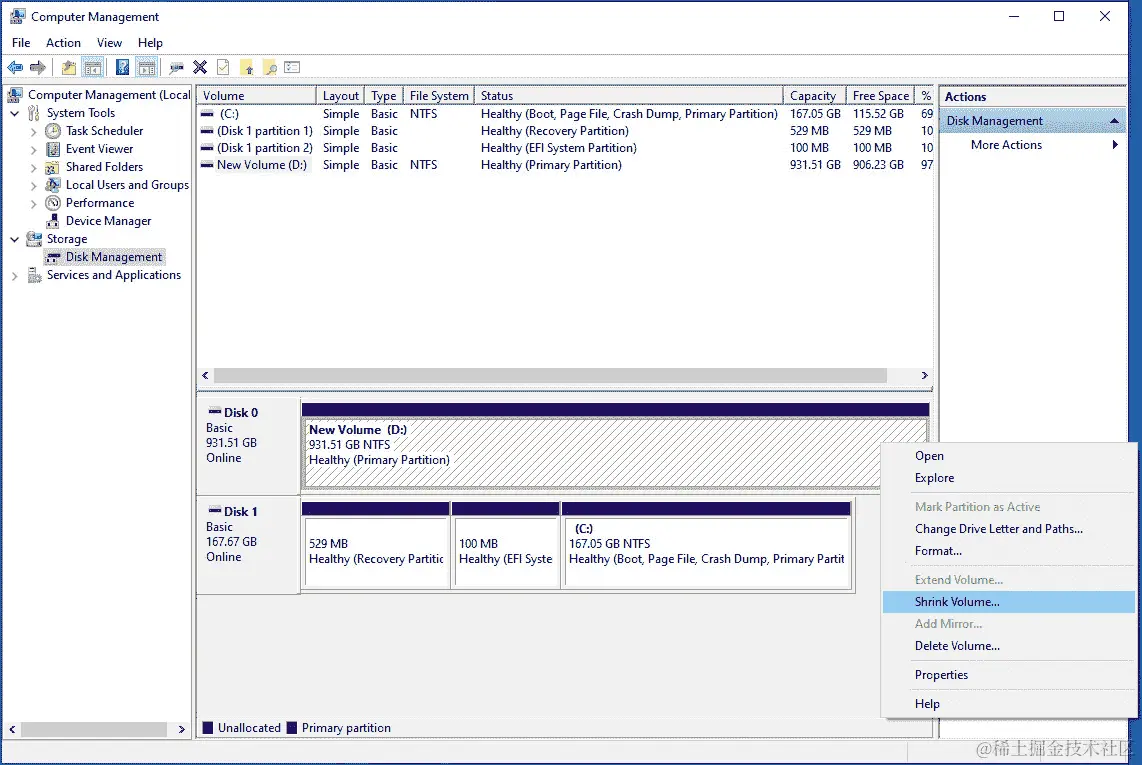The image size is (1142, 765).
Task: Choose Delete Volume from context menu
Action: pos(957,646)
